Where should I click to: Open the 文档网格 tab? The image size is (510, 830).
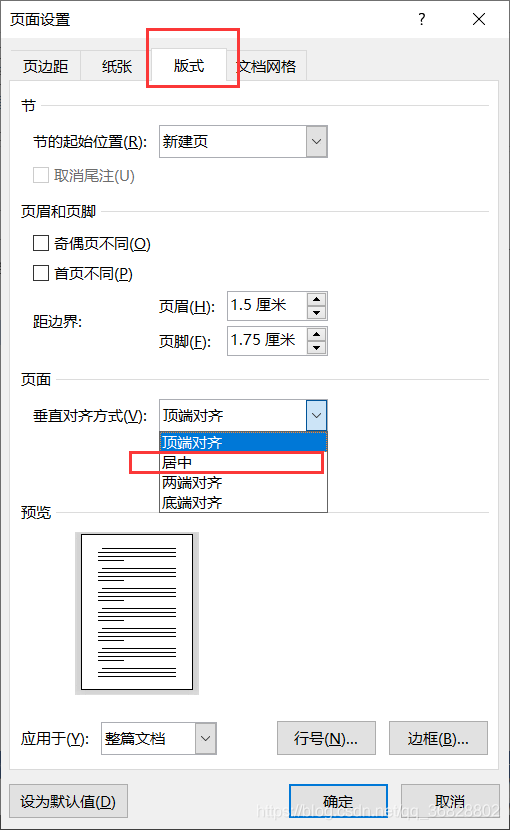click(x=266, y=66)
